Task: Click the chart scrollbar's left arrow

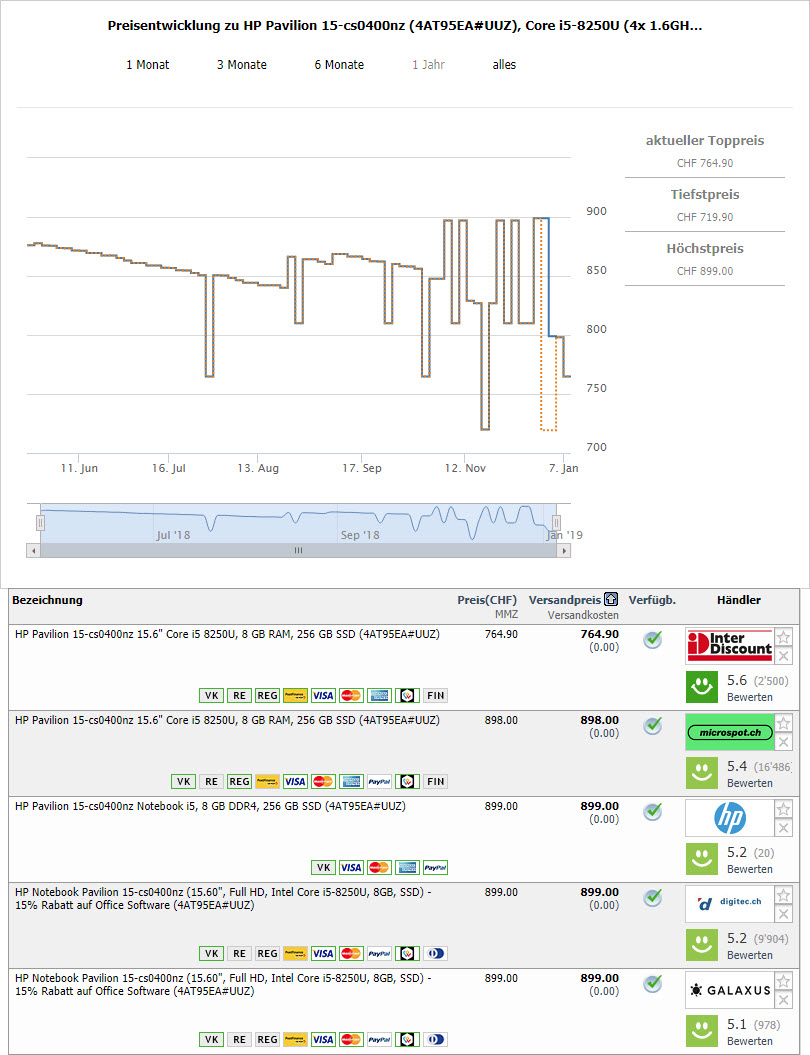Action: [34, 551]
